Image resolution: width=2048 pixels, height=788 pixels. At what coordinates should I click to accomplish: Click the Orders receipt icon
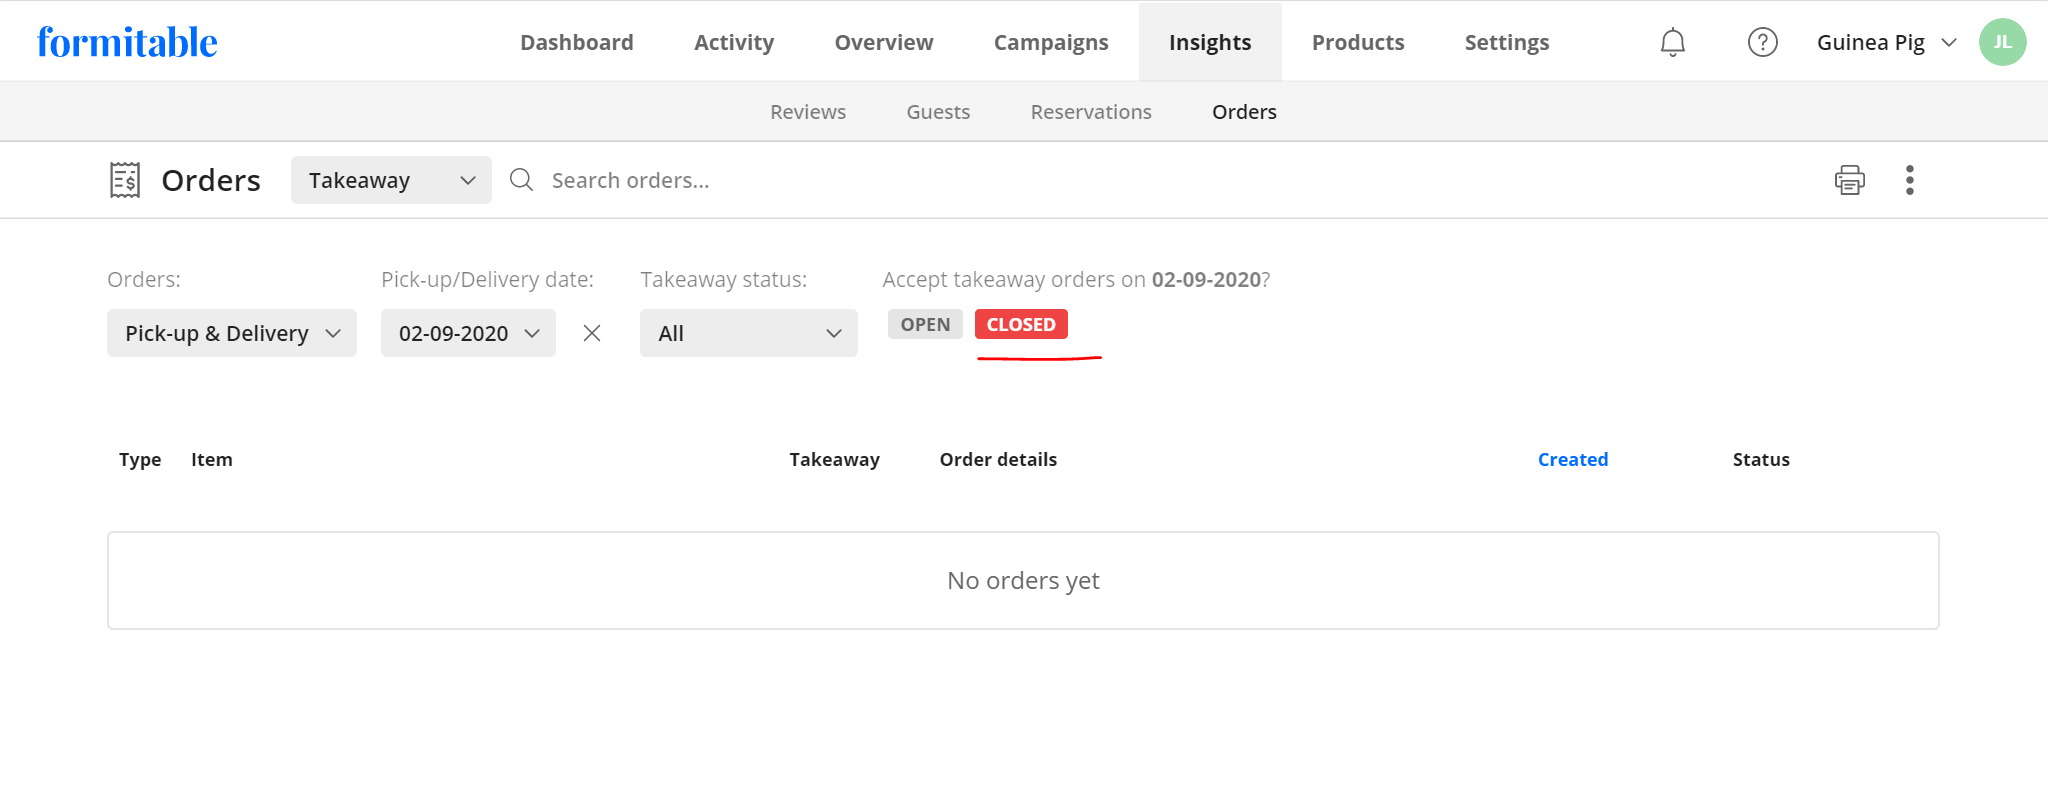125,180
